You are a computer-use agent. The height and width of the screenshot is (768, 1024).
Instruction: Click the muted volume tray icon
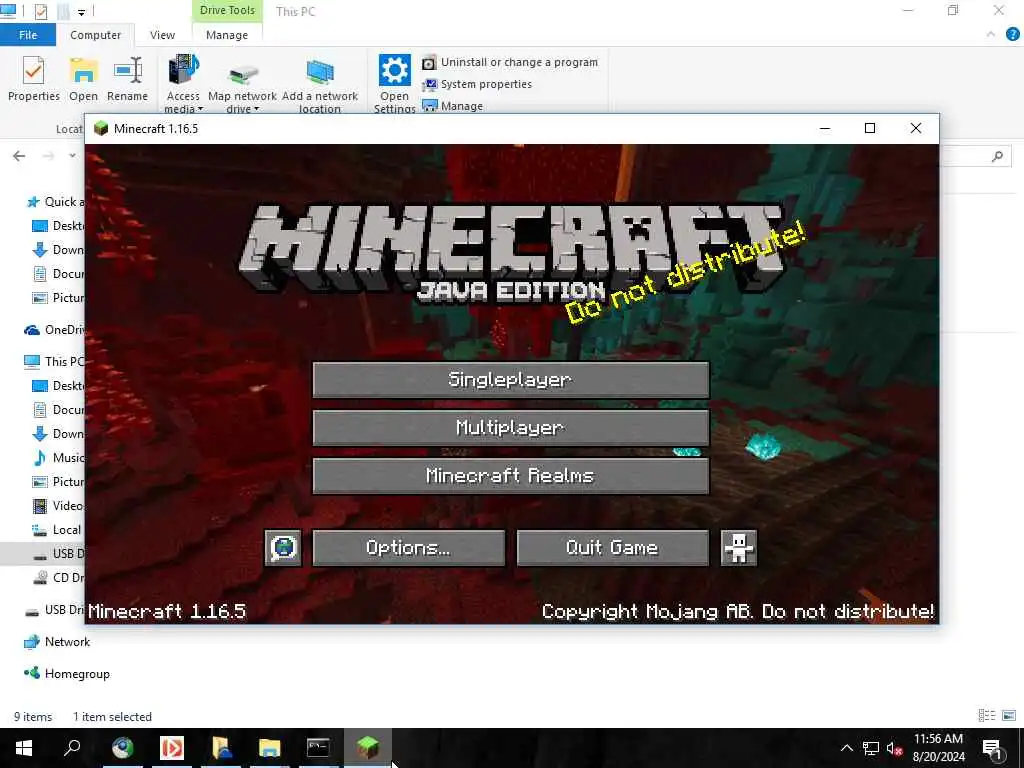click(895, 748)
